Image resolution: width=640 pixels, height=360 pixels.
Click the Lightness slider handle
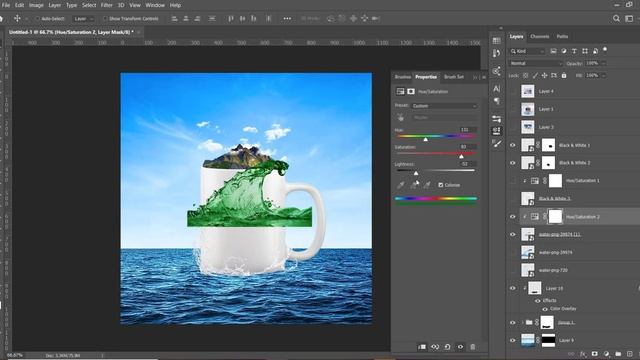(x=416, y=173)
